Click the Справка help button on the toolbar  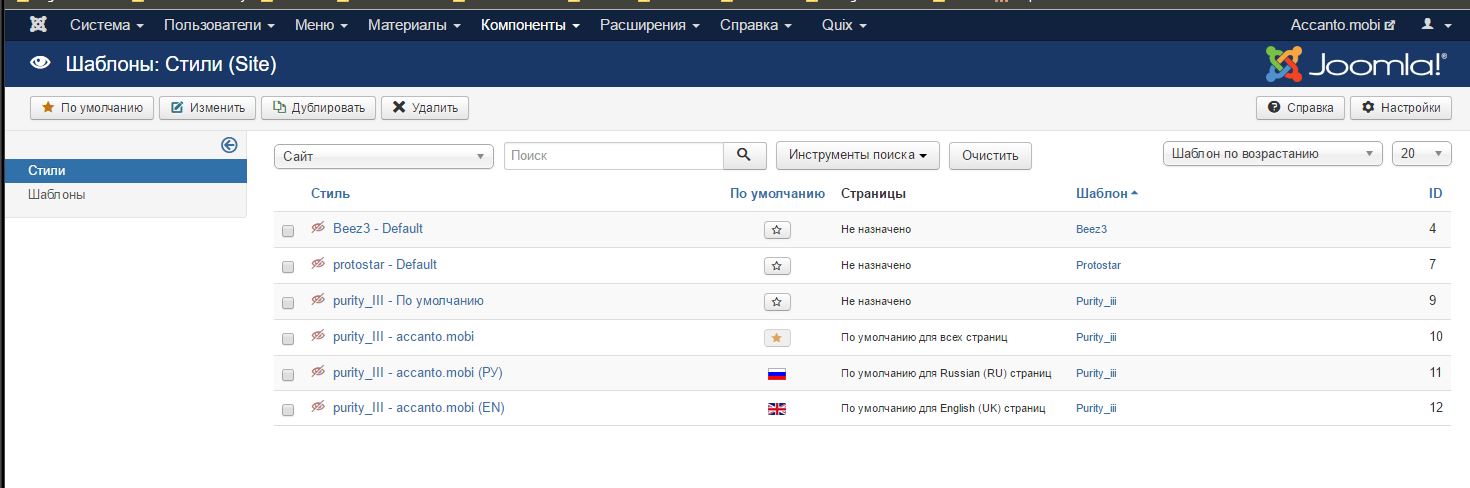1300,108
